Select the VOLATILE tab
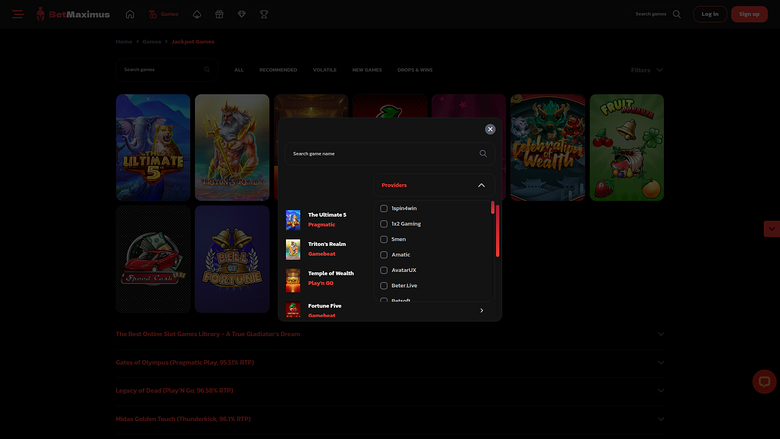Image resolution: width=780 pixels, height=439 pixels. 324,70
